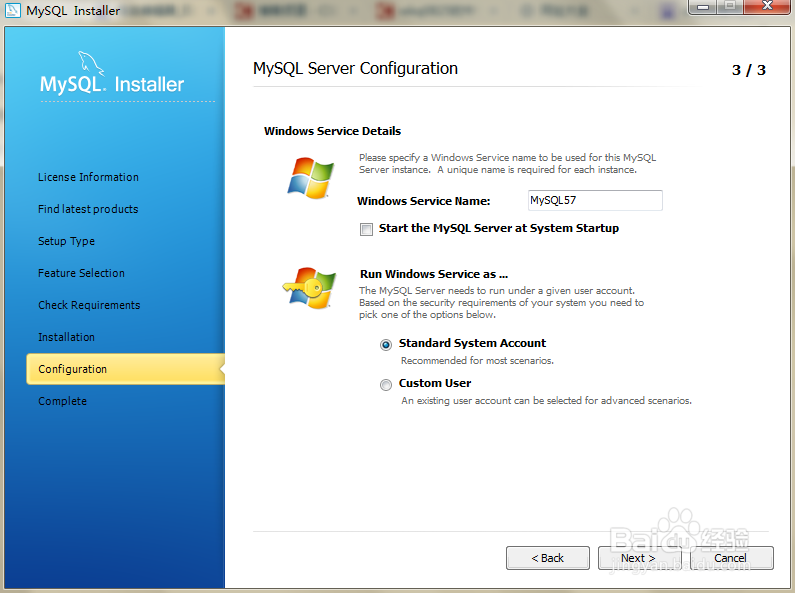The width and height of the screenshot is (795, 593).
Task: Open the Setup Type step
Action: click(x=66, y=241)
